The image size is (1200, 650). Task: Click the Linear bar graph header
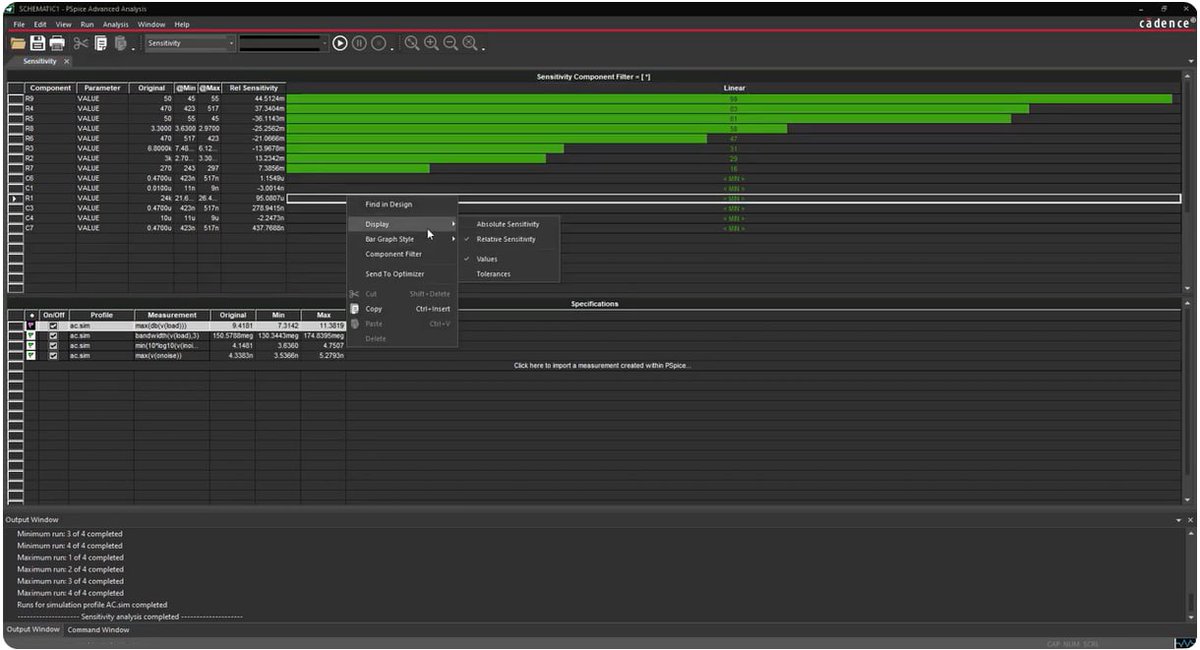coord(734,88)
